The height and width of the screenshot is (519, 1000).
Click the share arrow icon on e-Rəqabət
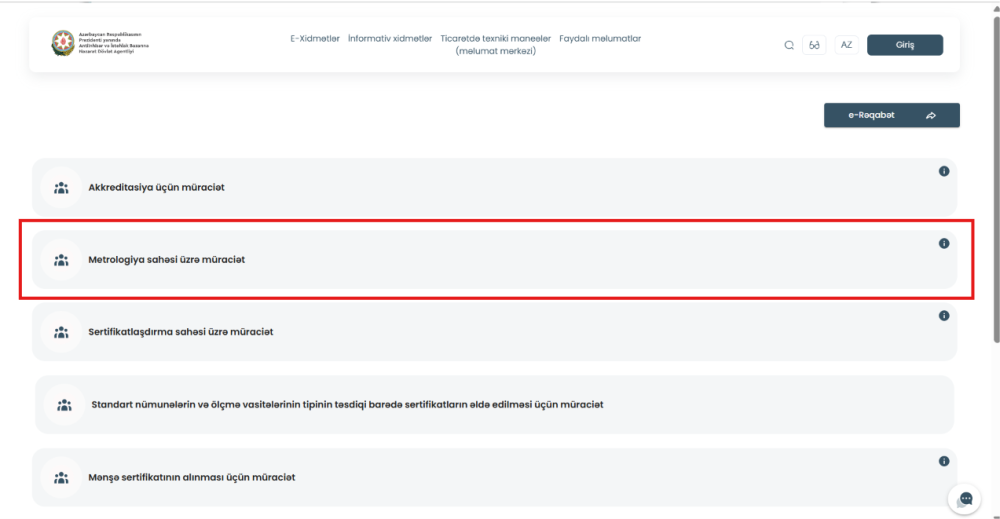pos(931,115)
